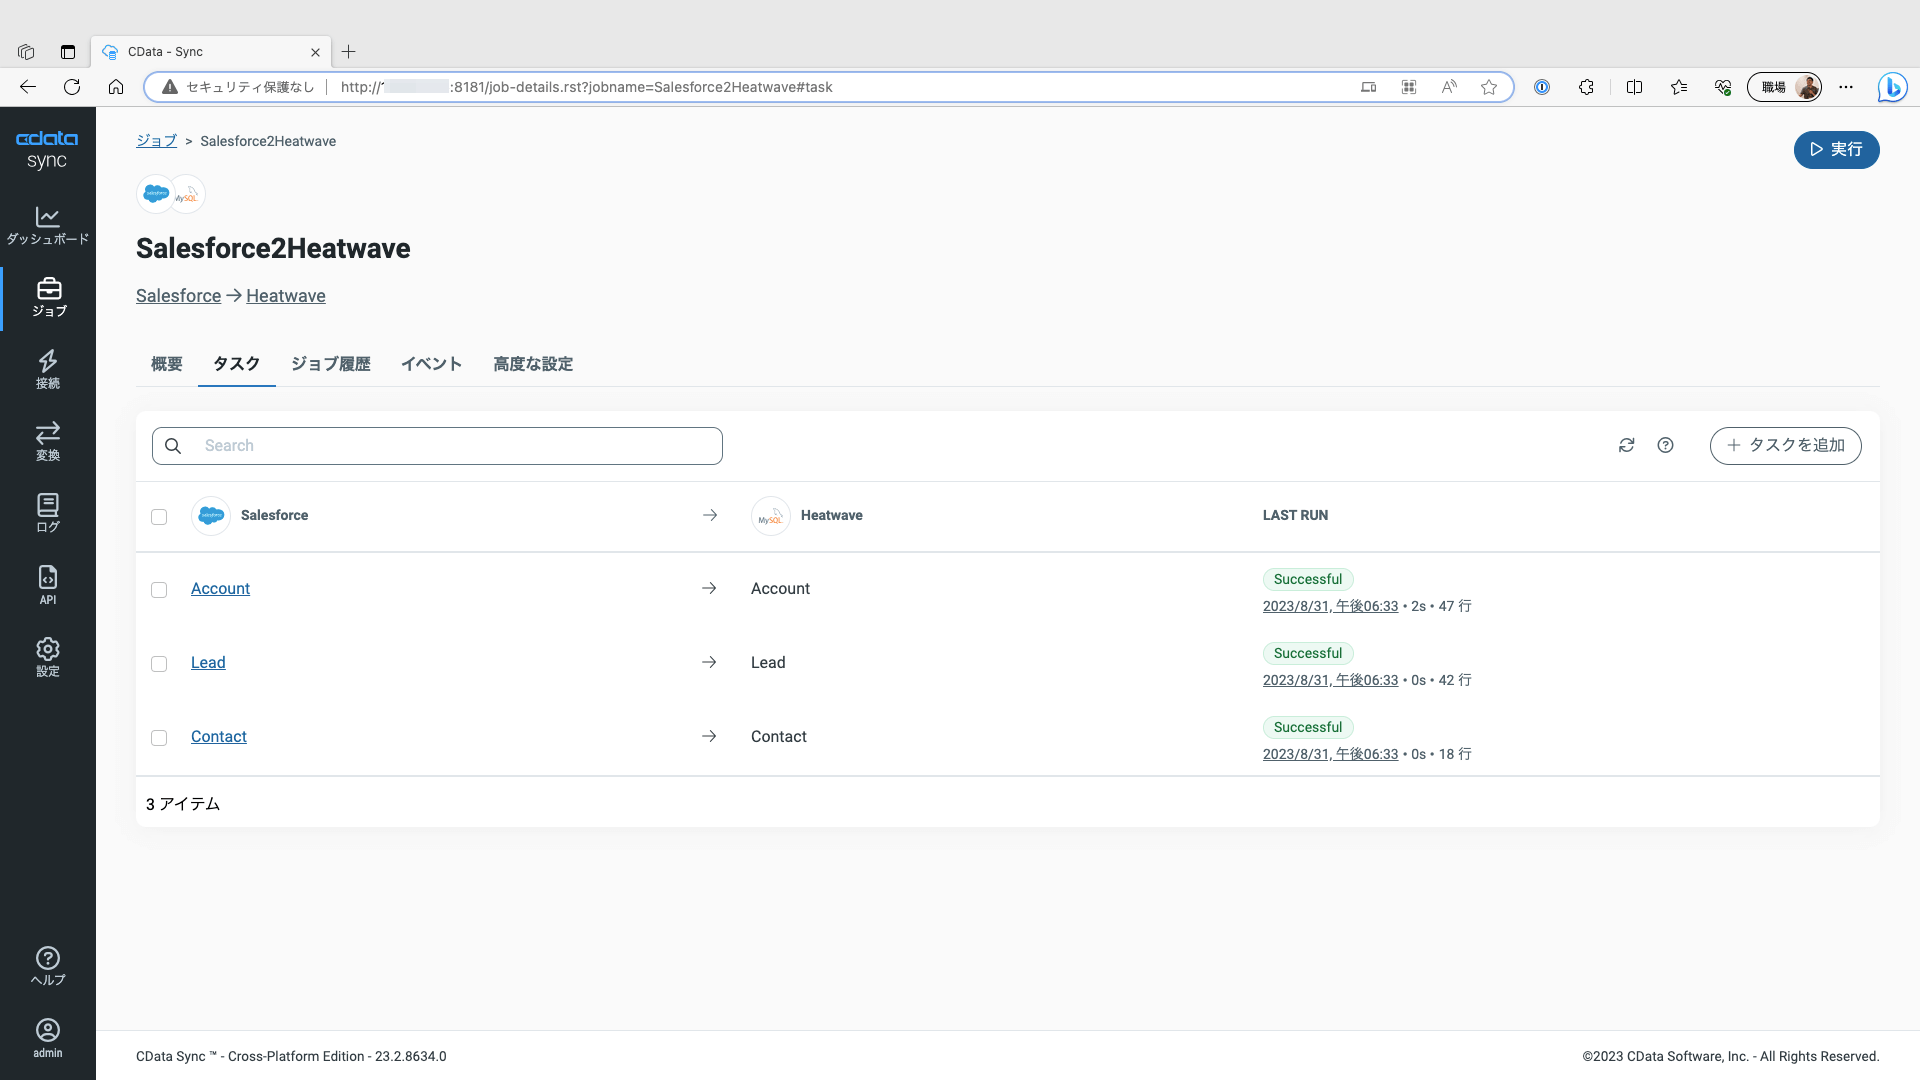Image resolution: width=1920 pixels, height=1080 pixels.
Task: Open the Logs (ログ) sidebar icon
Action: pyautogui.click(x=47, y=513)
